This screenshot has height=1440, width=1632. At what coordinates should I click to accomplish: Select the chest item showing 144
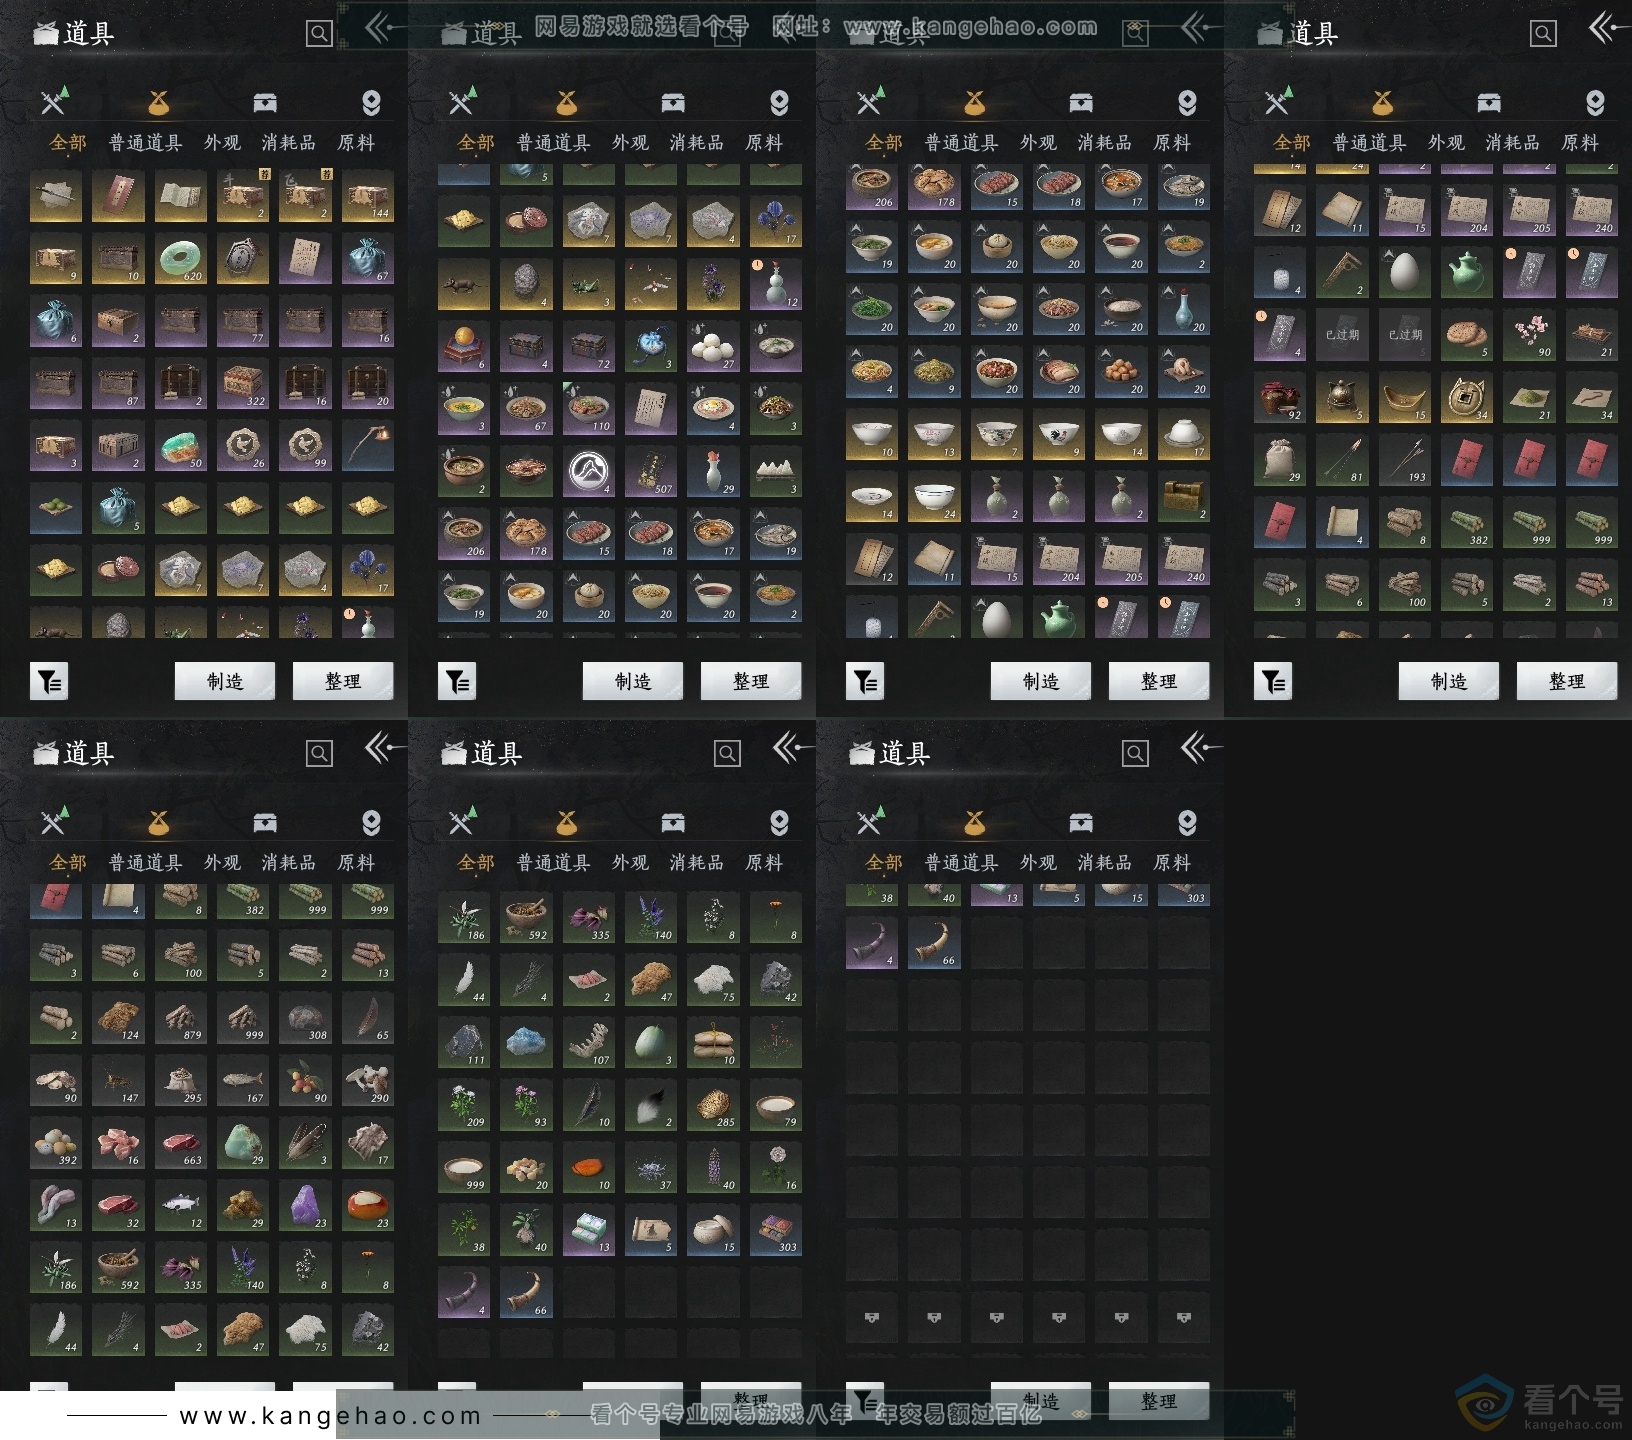367,197
